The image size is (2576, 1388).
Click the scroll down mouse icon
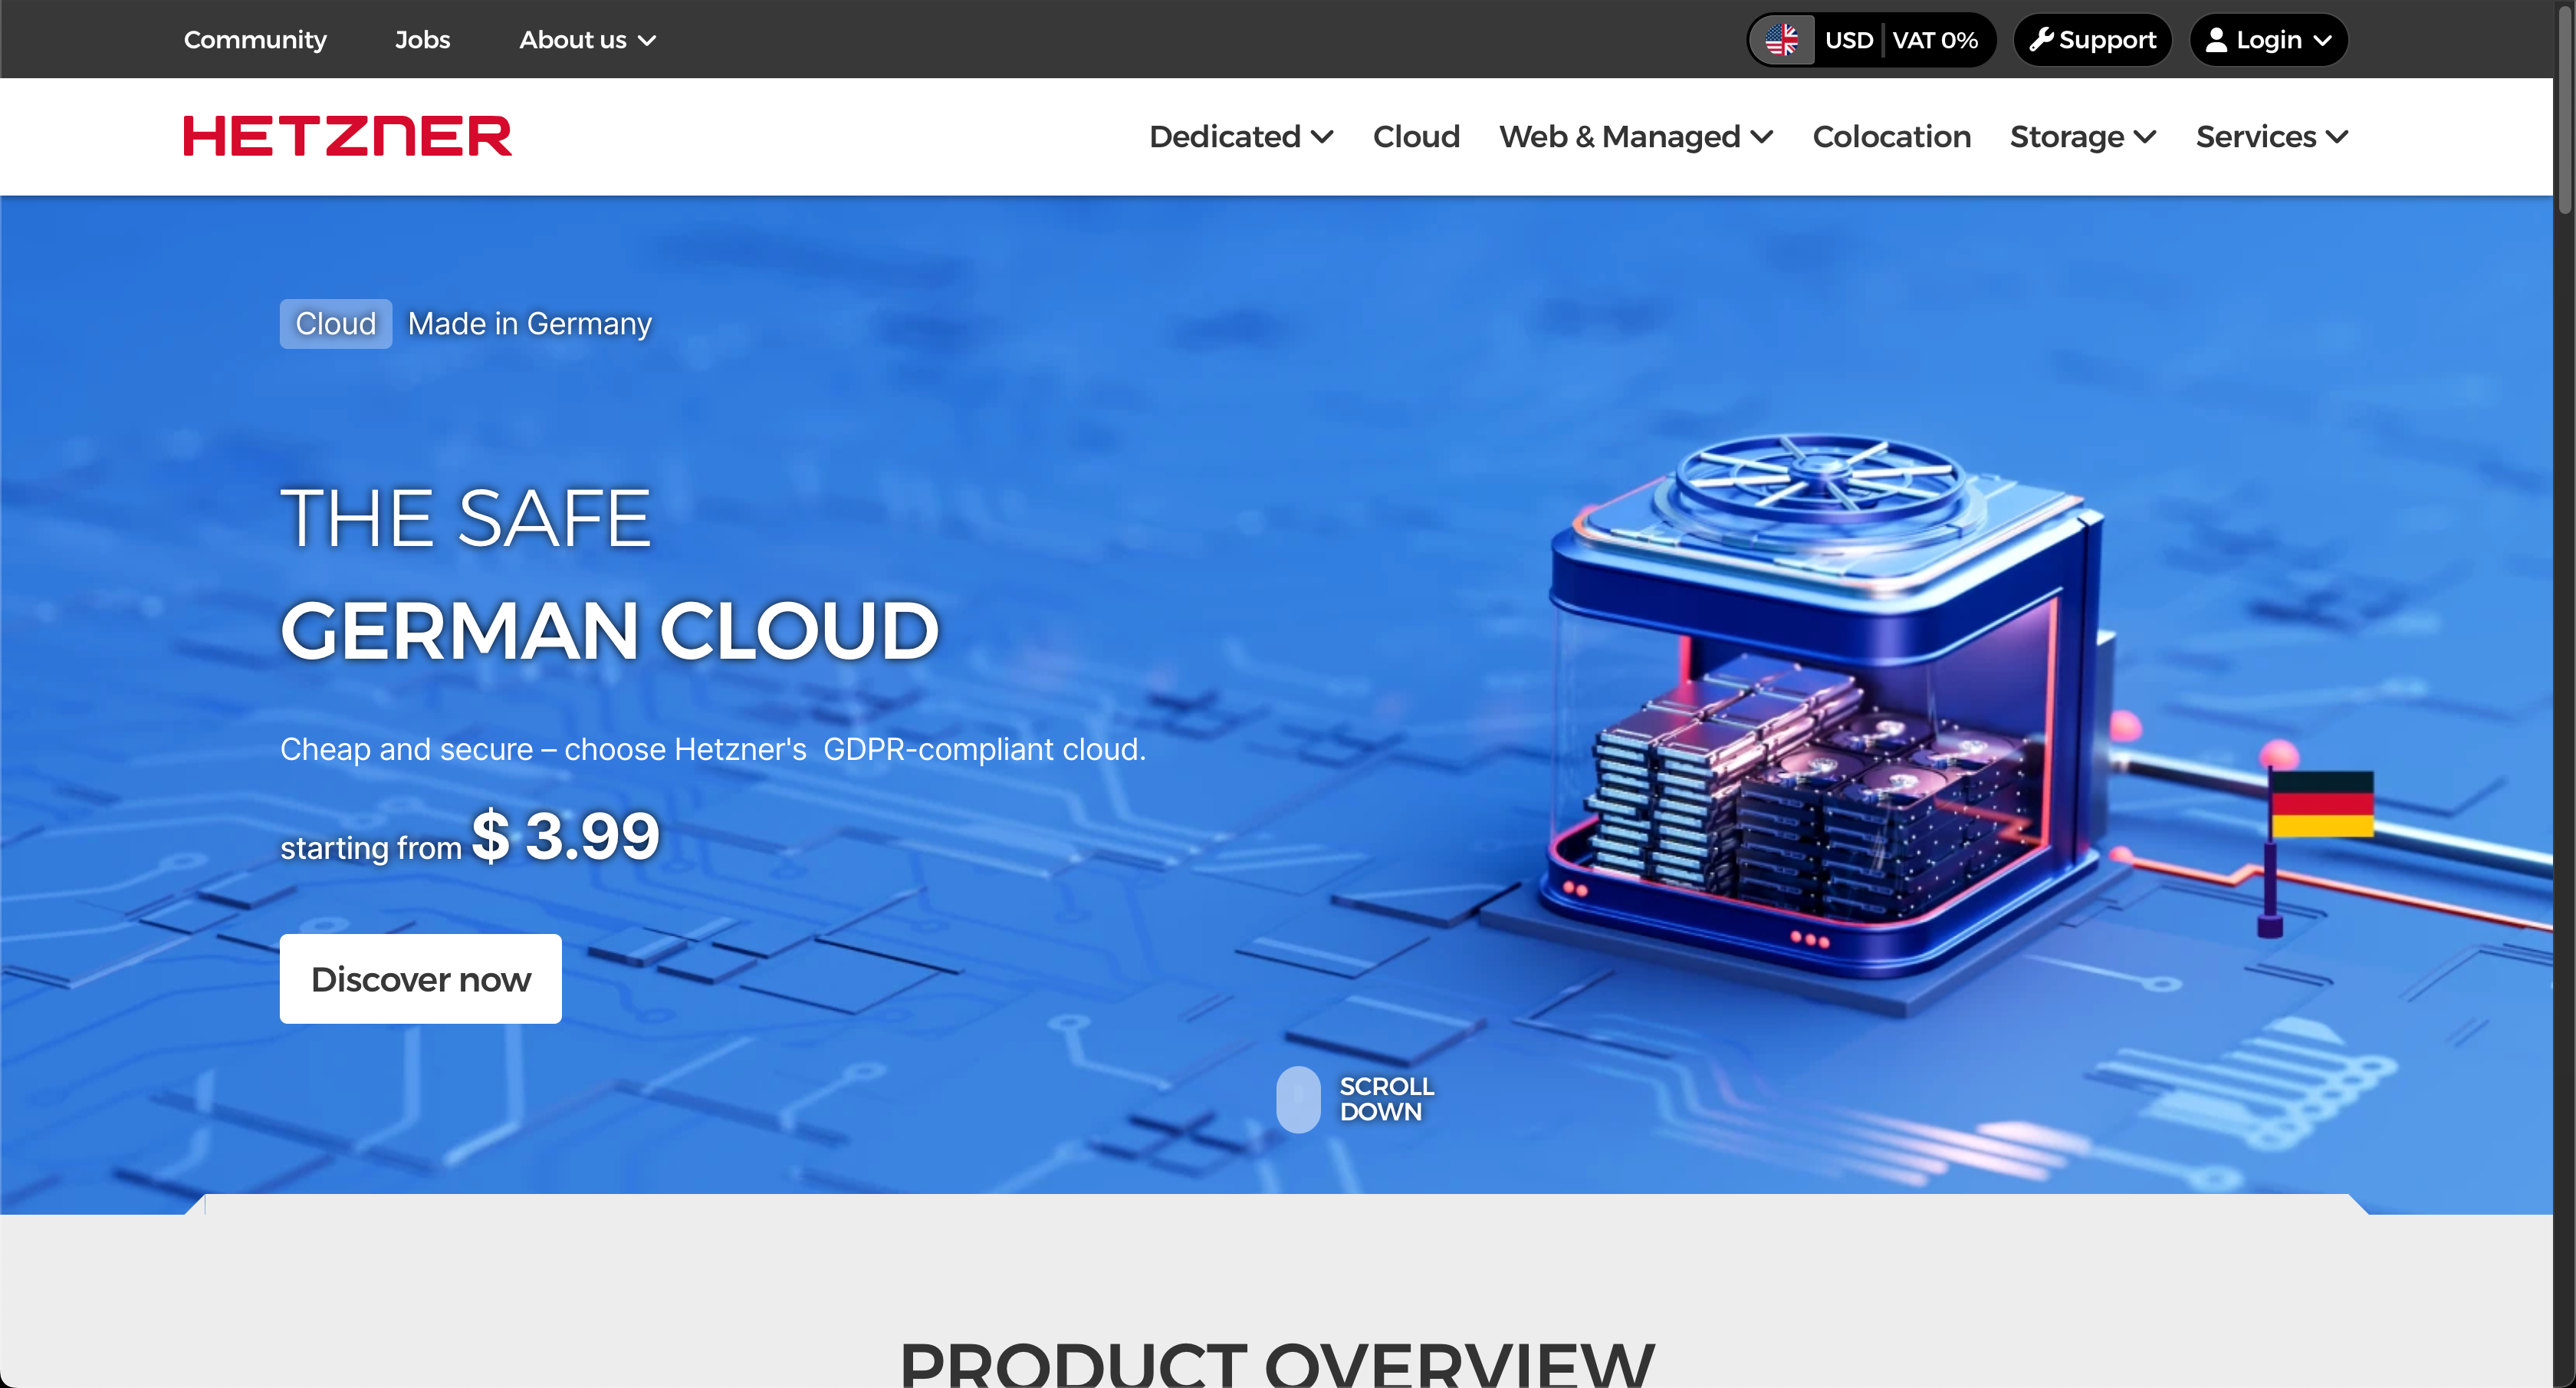pyautogui.click(x=1298, y=1099)
